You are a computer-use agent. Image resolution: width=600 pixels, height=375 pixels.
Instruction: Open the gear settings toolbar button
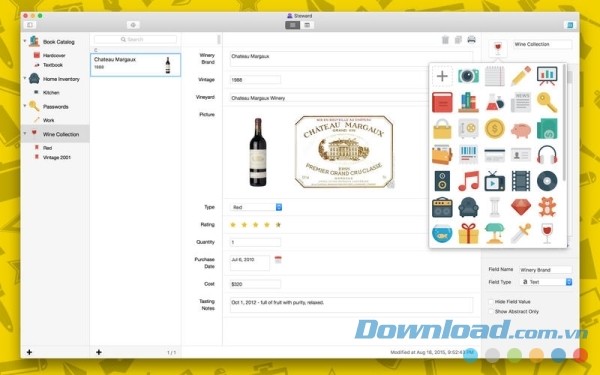click(133, 25)
